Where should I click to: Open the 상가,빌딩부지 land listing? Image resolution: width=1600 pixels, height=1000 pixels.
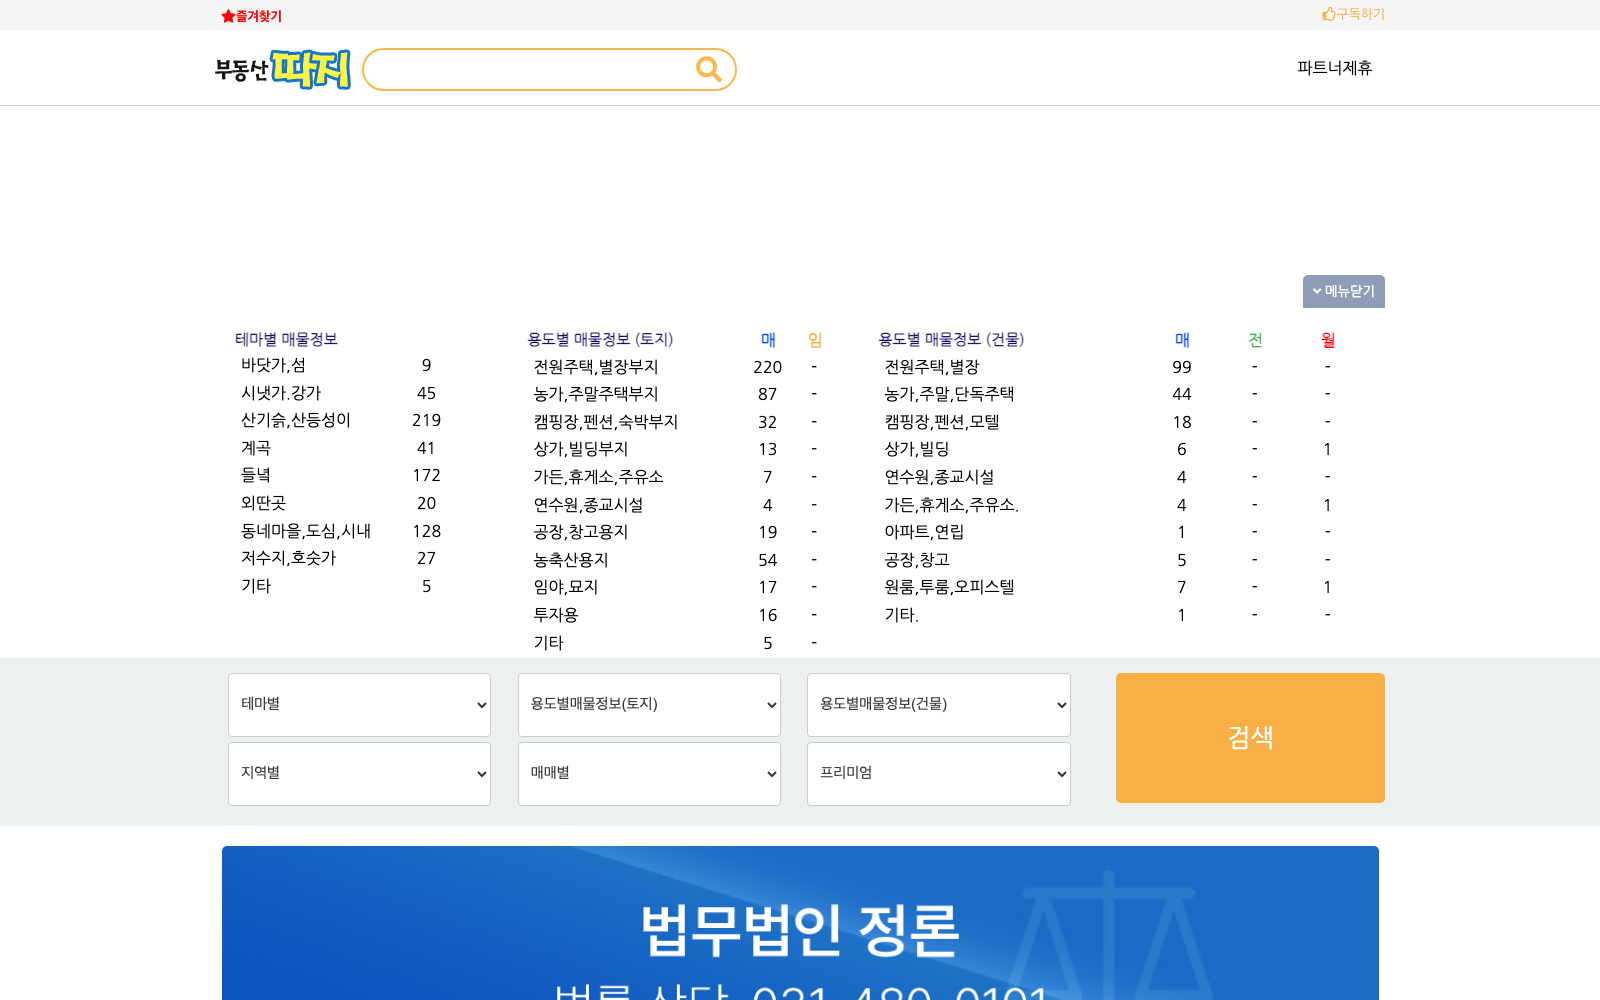[x=580, y=449]
